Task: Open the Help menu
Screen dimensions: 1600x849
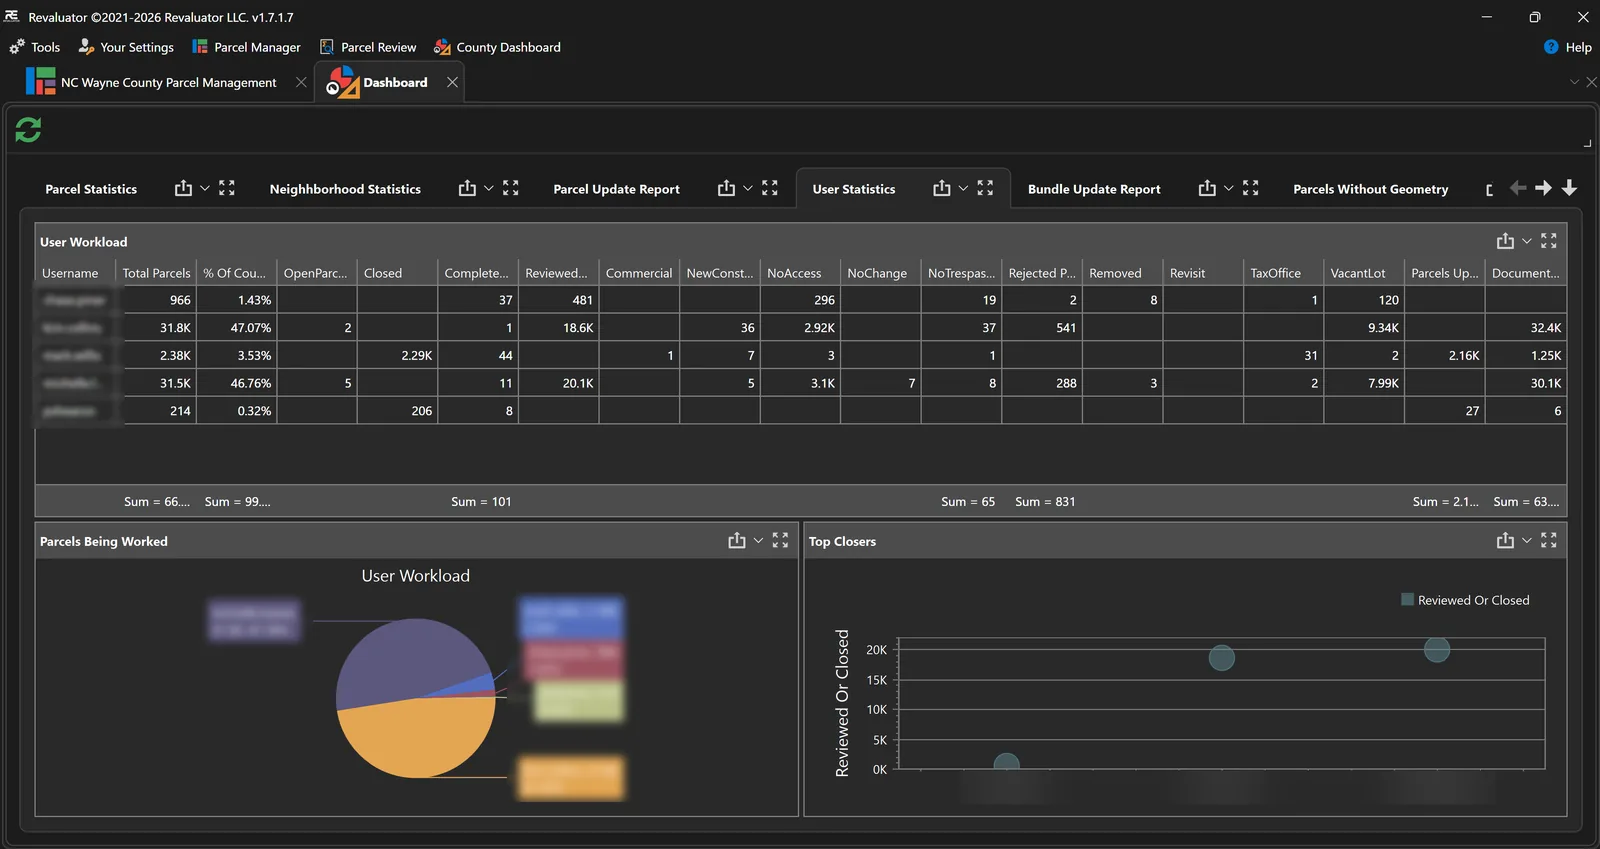Action: [x=1568, y=47]
